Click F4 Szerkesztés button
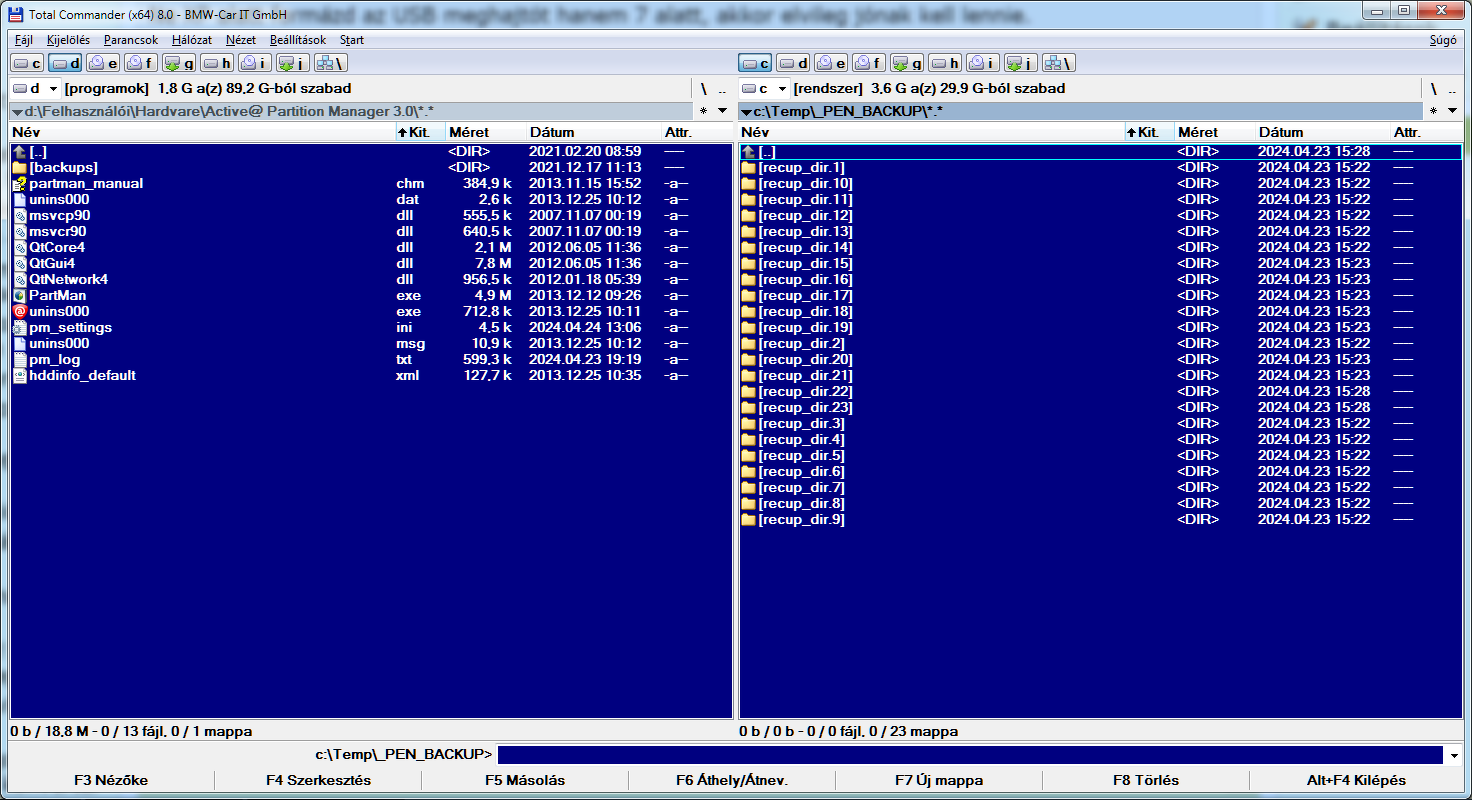Image resolution: width=1472 pixels, height=800 pixels. [x=318, y=780]
